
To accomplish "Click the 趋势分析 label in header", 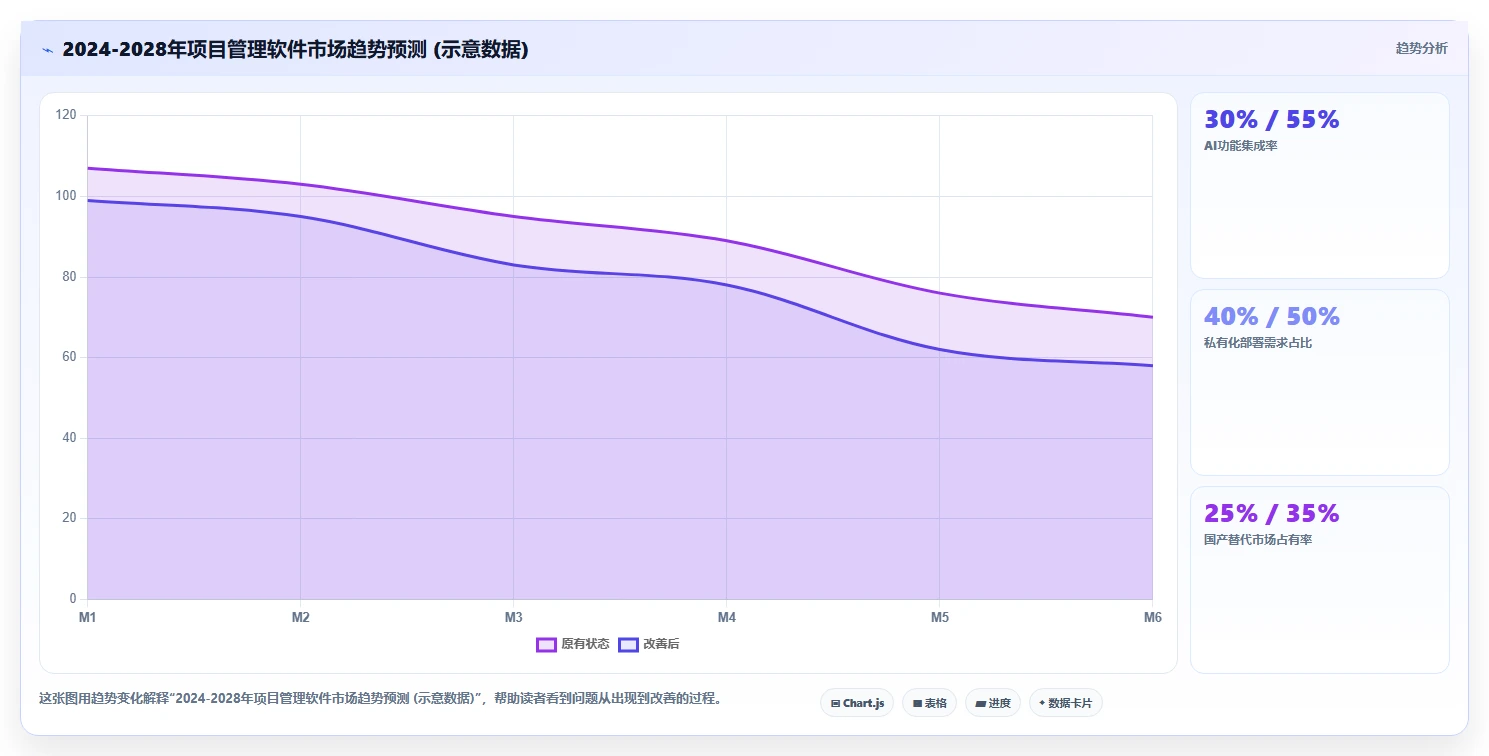I will point(1421,48).
